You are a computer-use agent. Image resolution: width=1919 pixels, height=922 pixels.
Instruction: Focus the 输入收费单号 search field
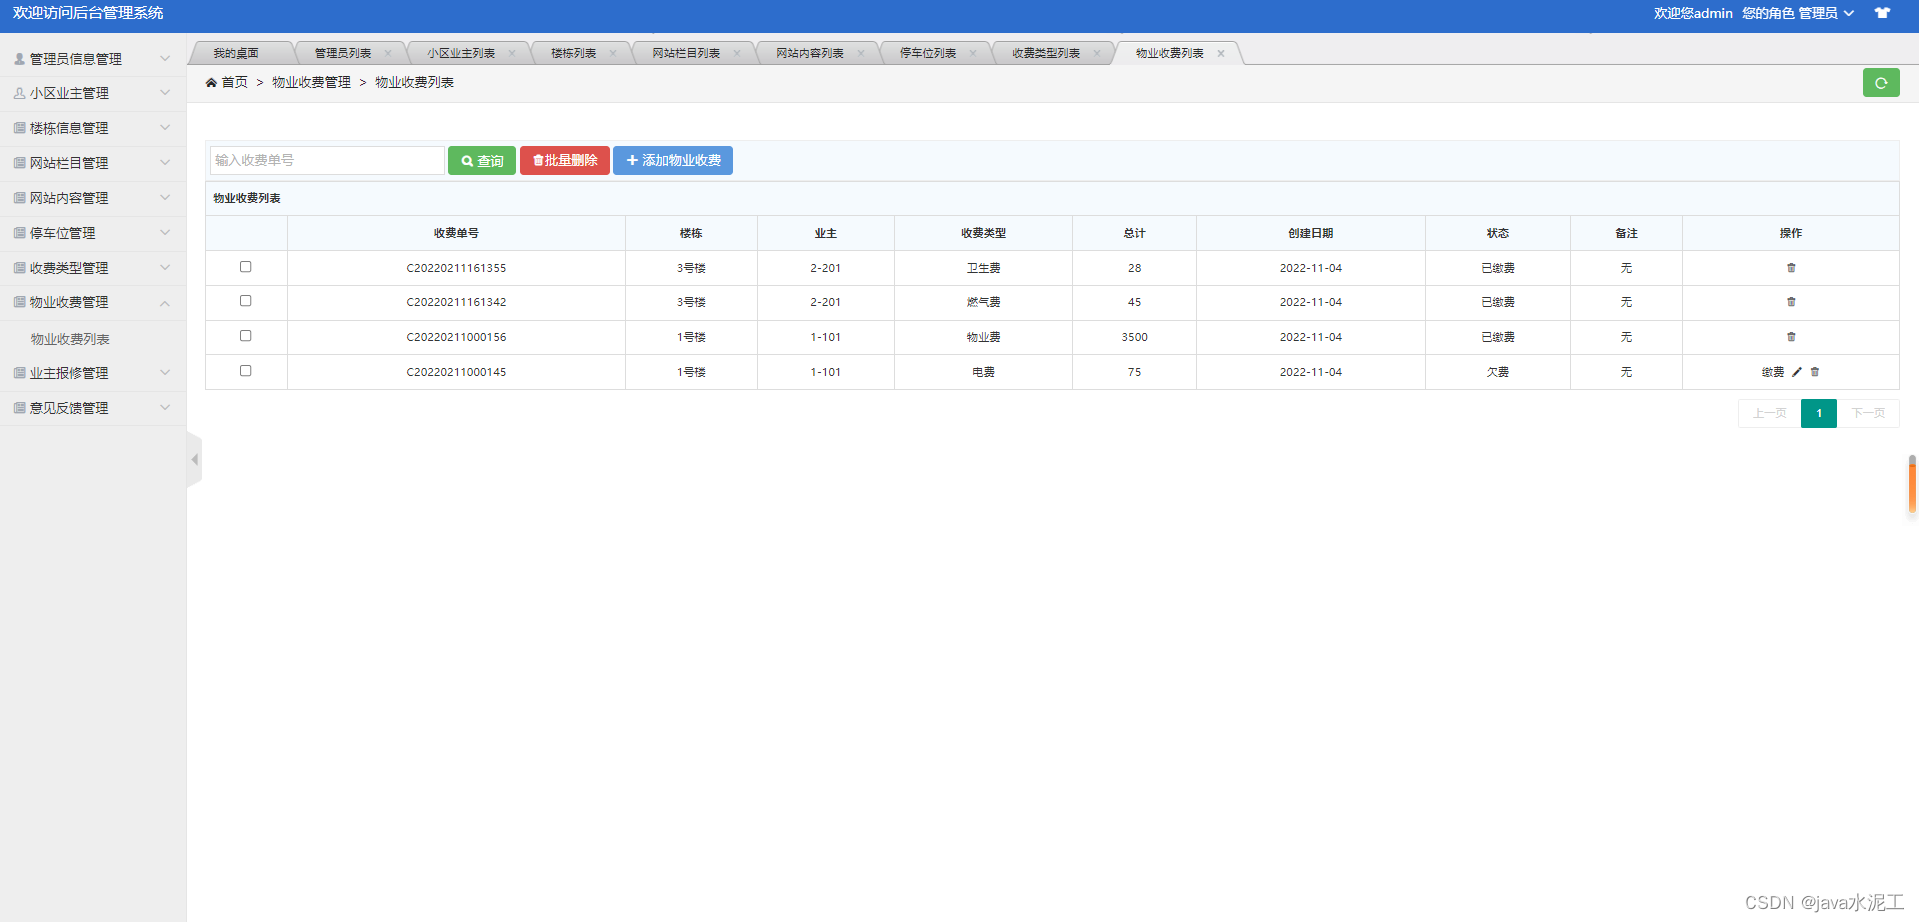[327, 161]
